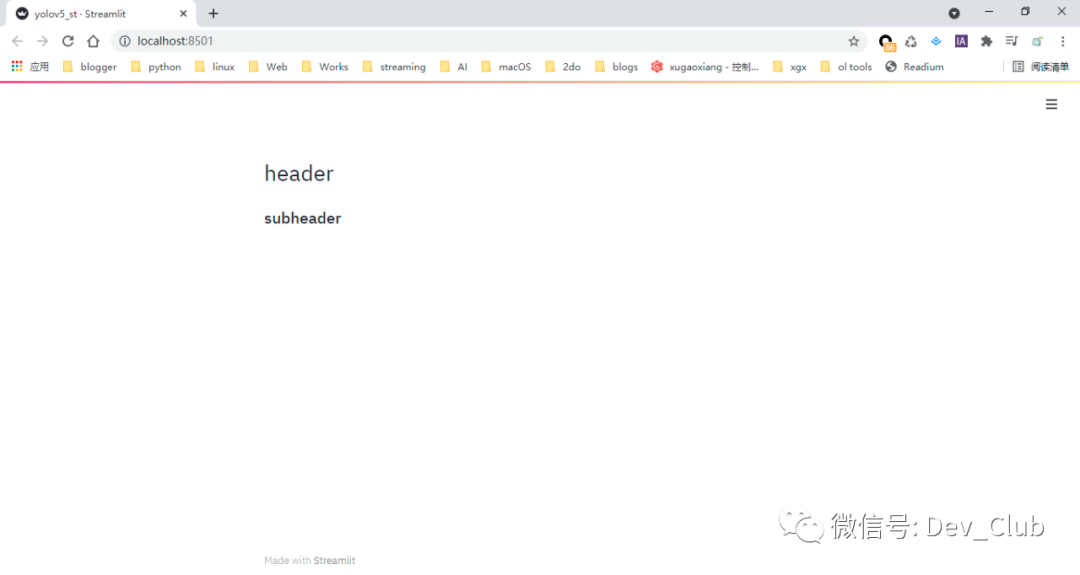Open the blogs bookmarks folder

pyautogui.click(x=616, y=67)
